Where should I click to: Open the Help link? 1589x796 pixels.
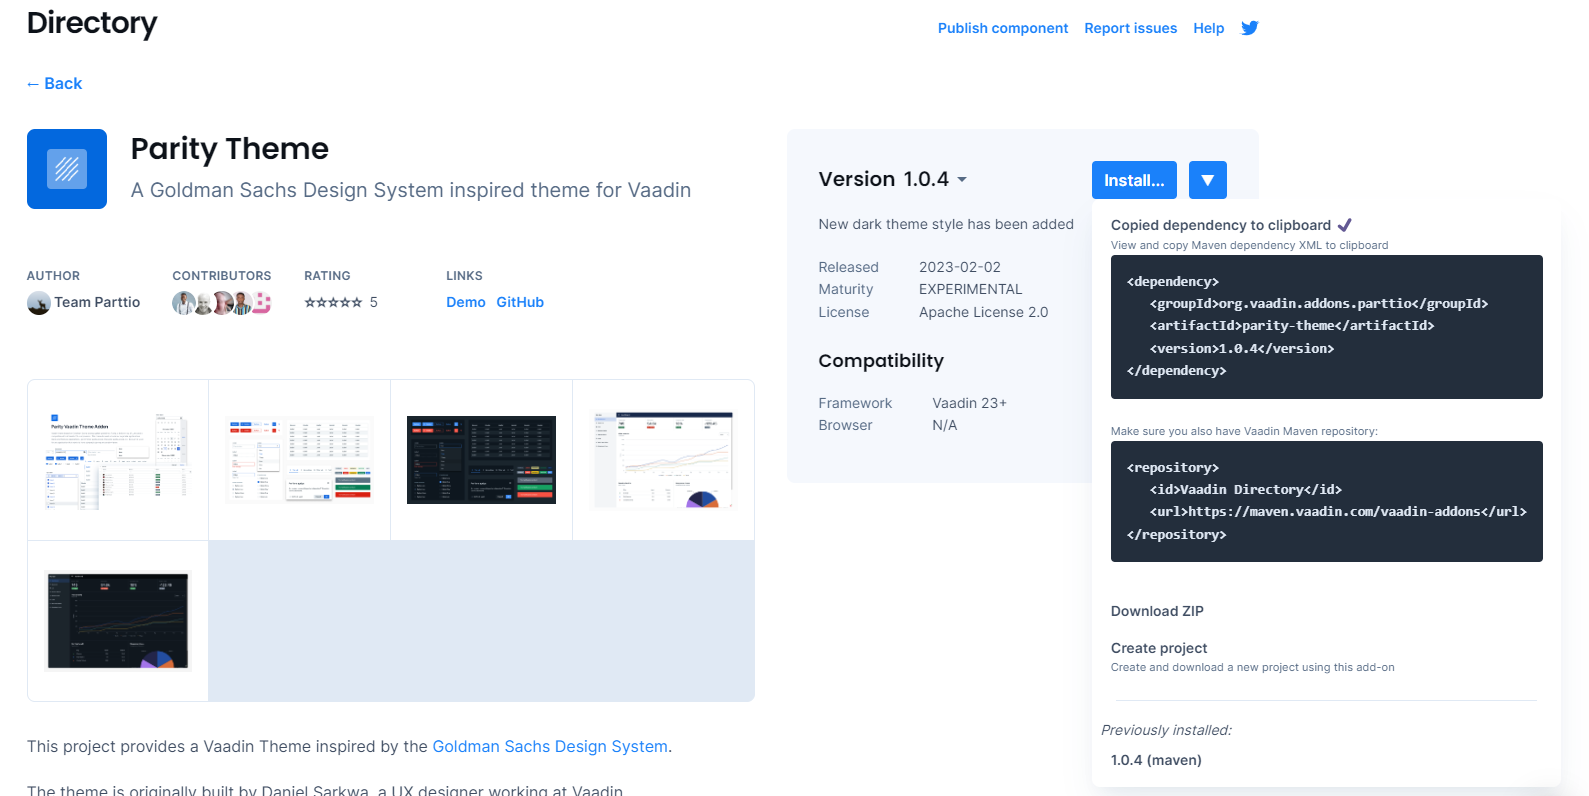[x=1209, y=28]
